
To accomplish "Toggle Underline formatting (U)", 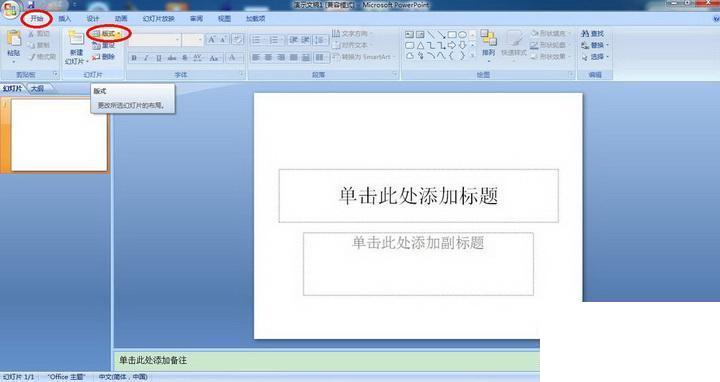I will click(159, 58).
